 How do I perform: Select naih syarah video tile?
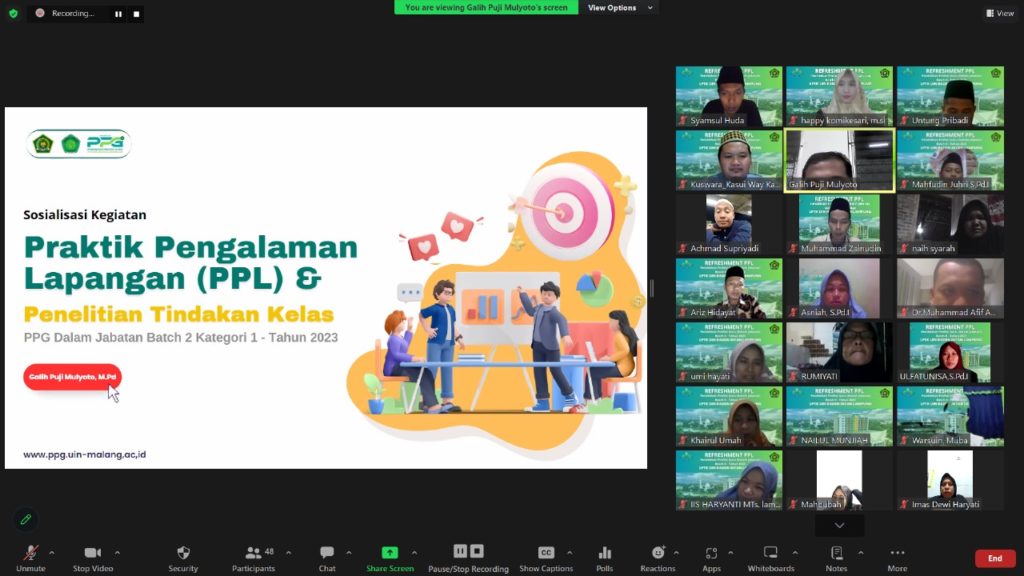click(x=950, y=224)
